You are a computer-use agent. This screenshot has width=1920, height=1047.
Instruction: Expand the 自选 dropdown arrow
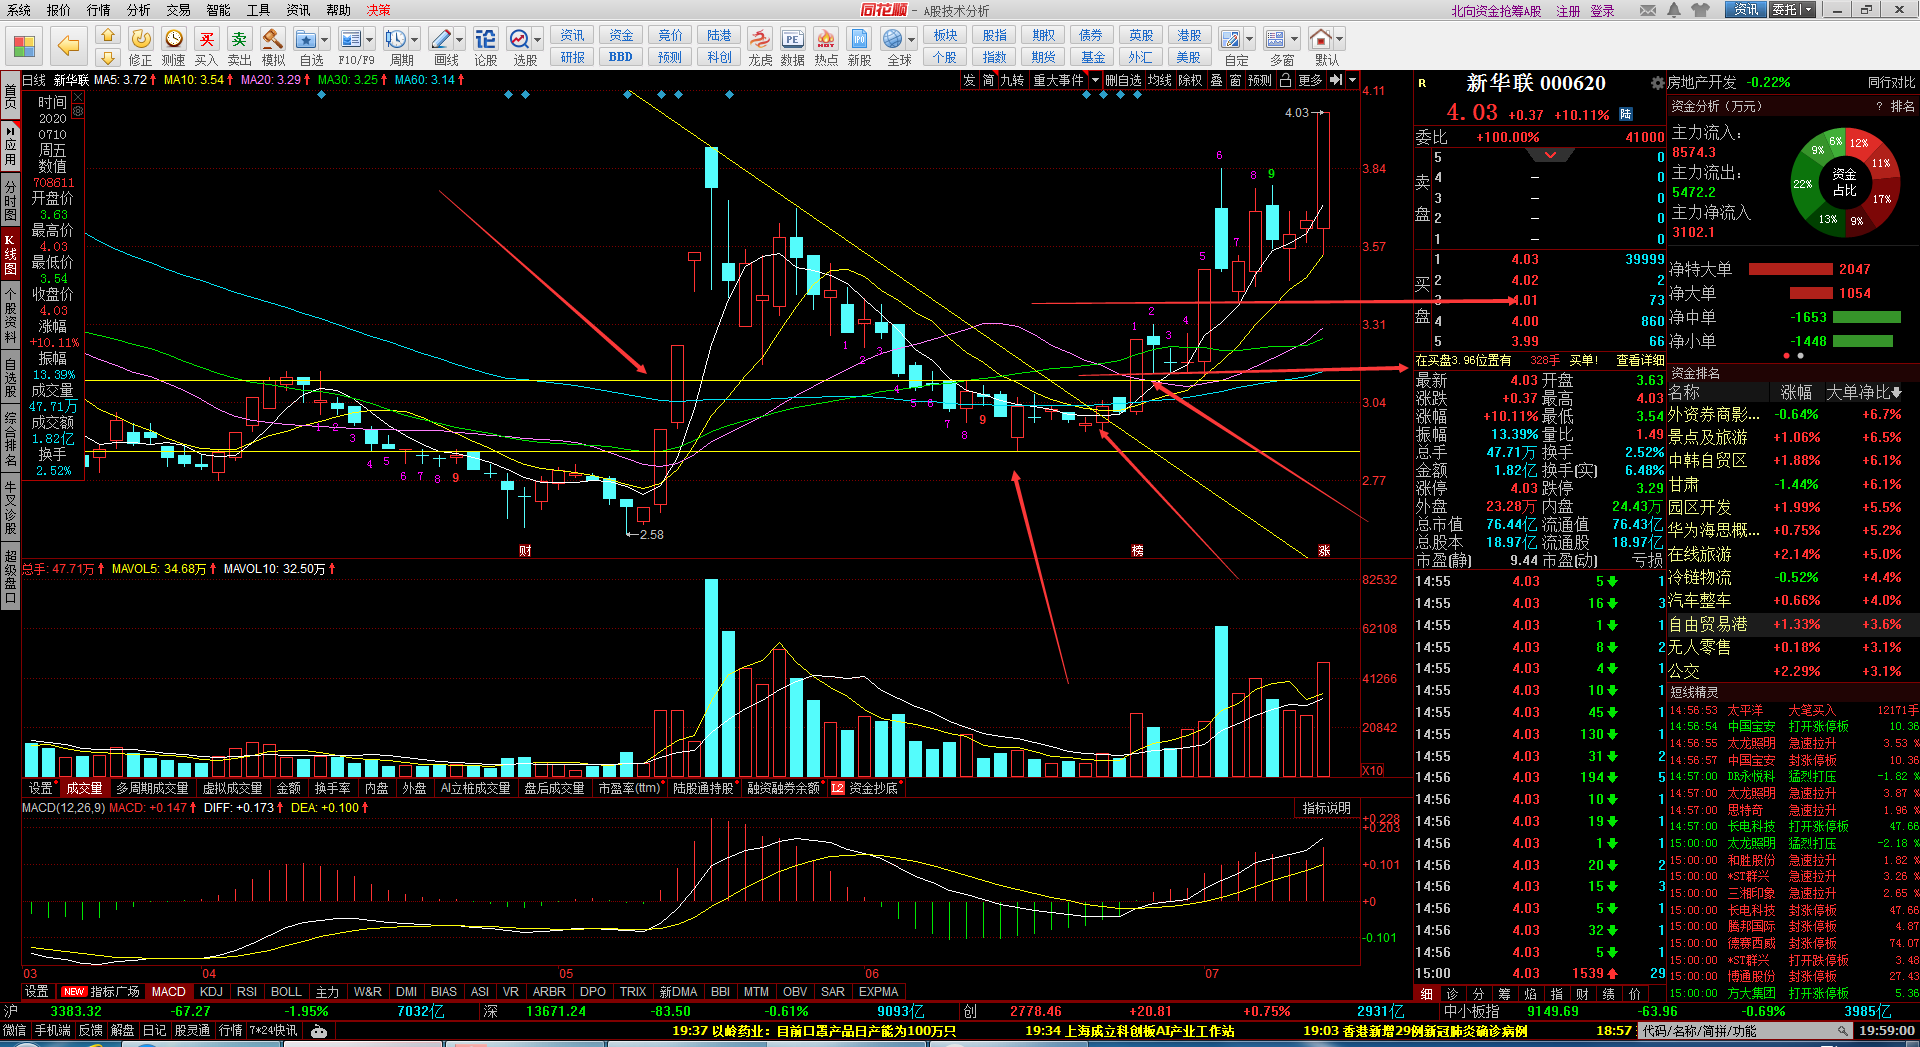[325, 39]
